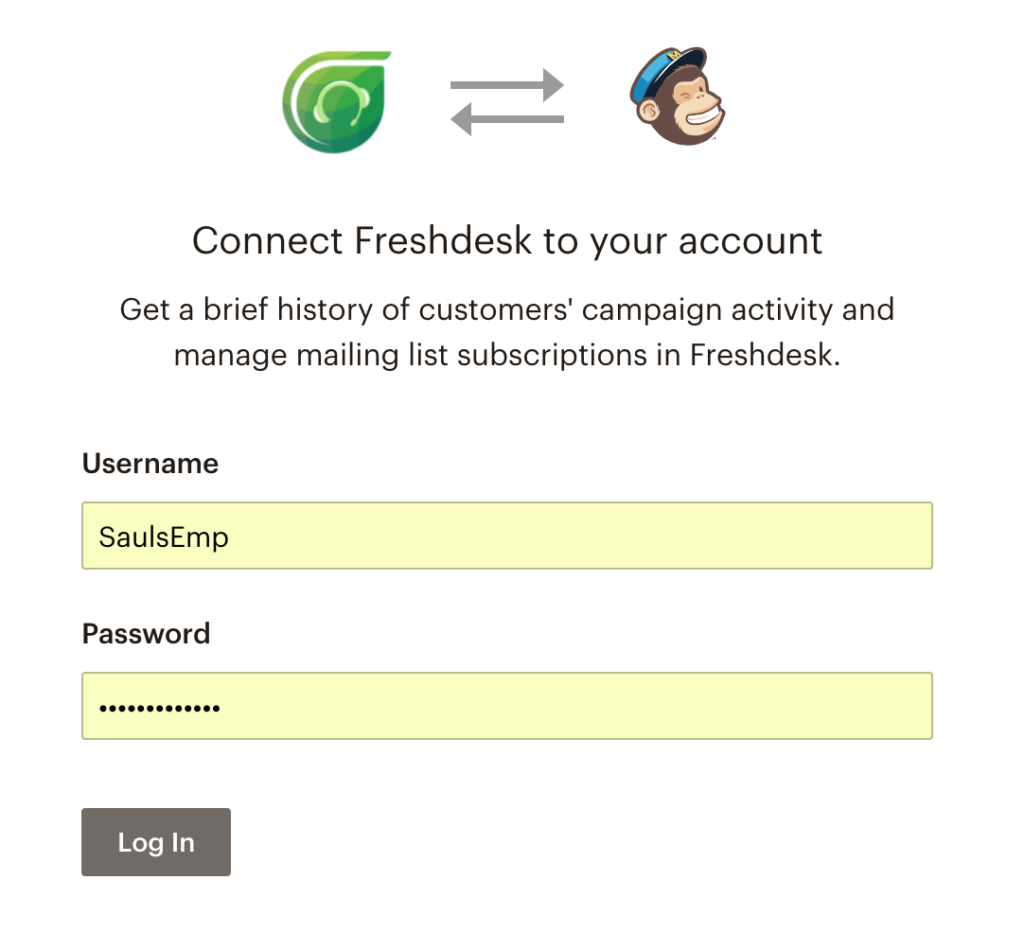Focus the Username input field
1024x950 pixels.
[507, 536]
